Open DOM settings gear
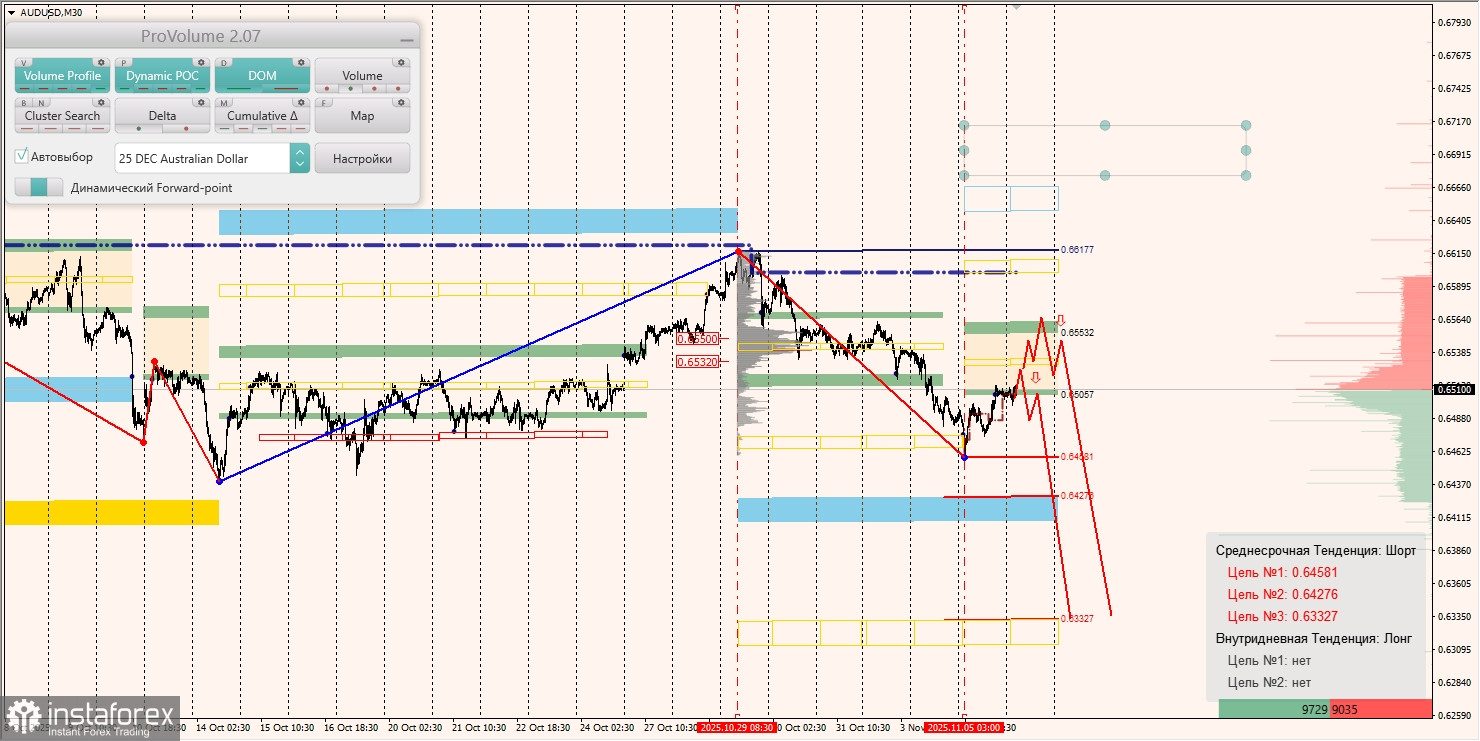 (x=301, y=62)
